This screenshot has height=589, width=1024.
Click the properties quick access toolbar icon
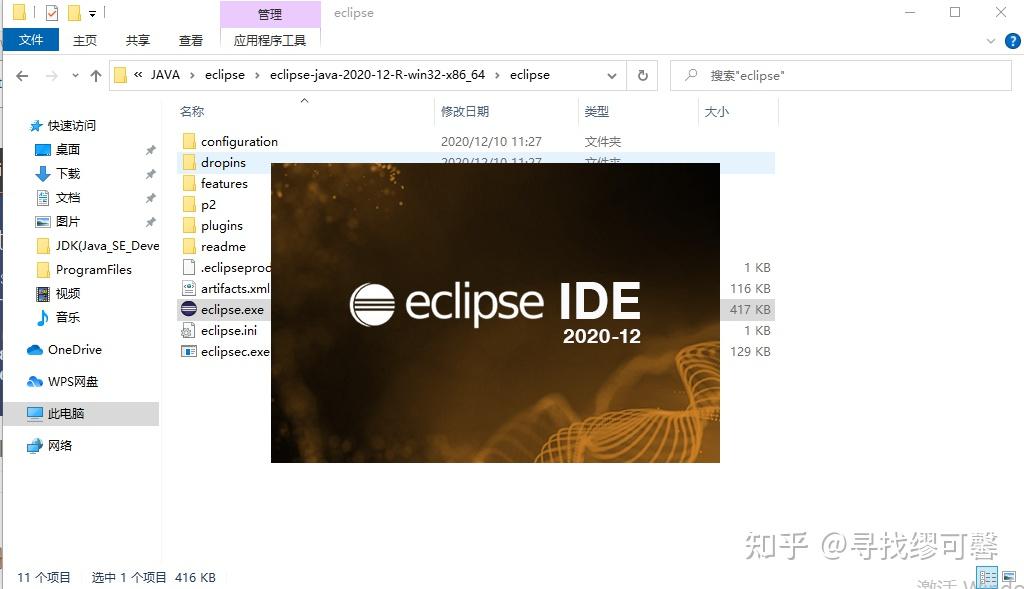tap(52, 12)
